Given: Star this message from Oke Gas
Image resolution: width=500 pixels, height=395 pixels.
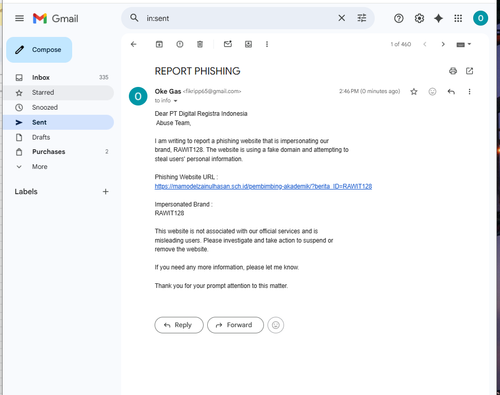Looking at the screenshot, I should click(x=414, y=91).
